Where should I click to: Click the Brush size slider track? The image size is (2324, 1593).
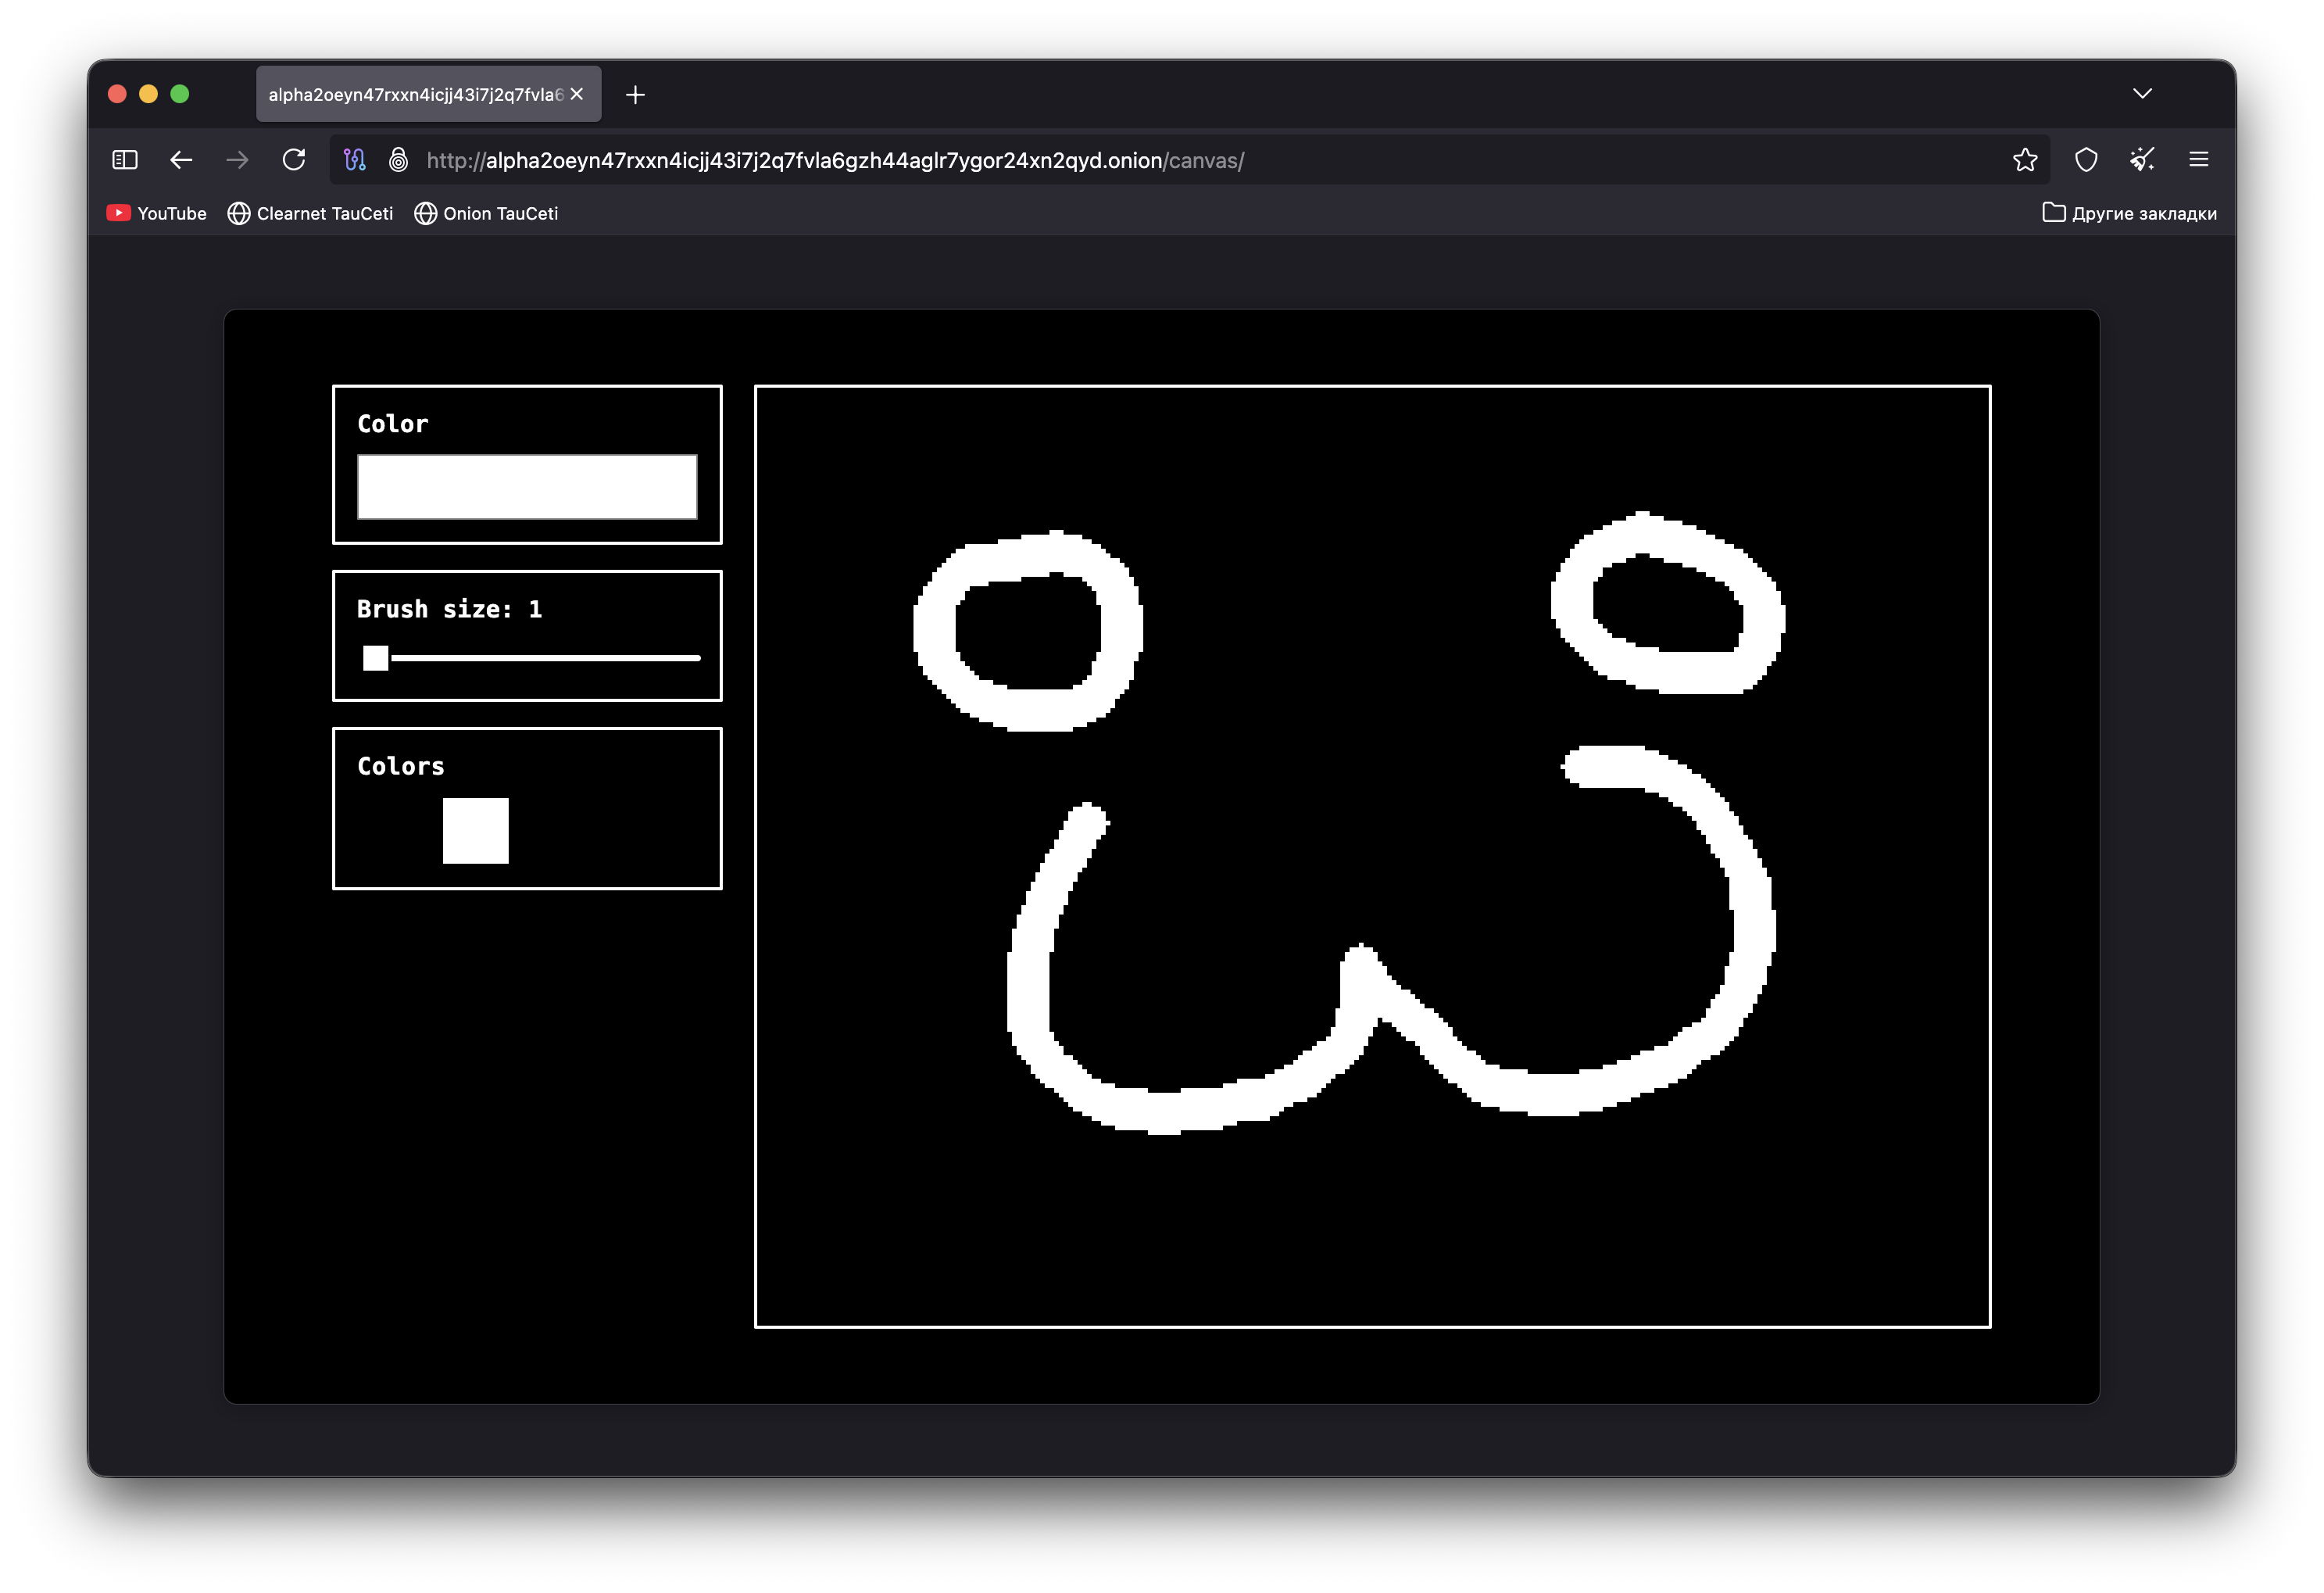point(532,658)
